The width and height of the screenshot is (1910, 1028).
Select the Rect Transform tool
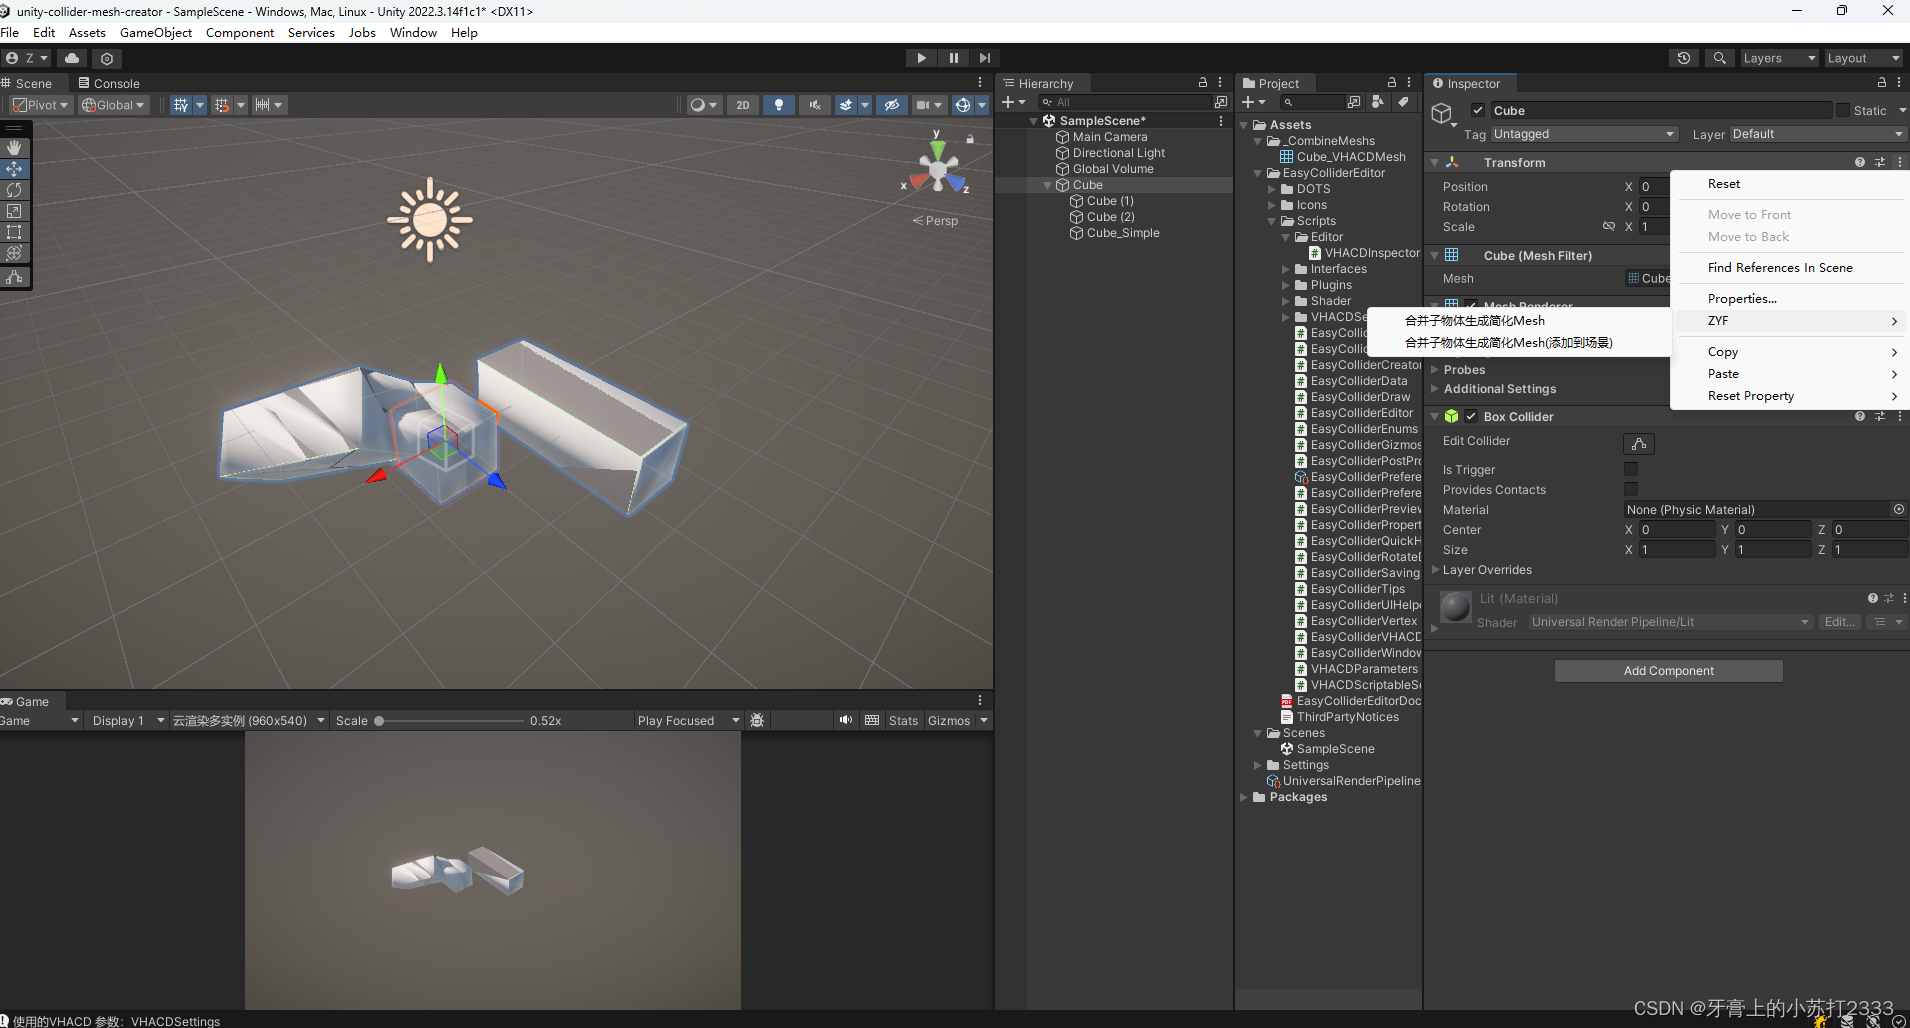coord(14,232)
